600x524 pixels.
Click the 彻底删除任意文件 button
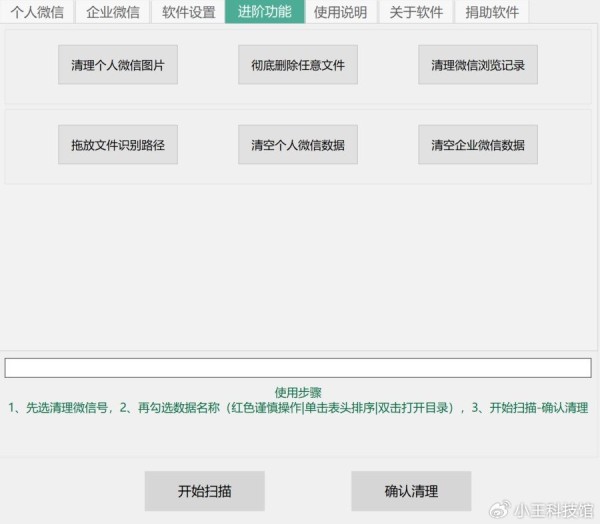[x=298, y=65]
